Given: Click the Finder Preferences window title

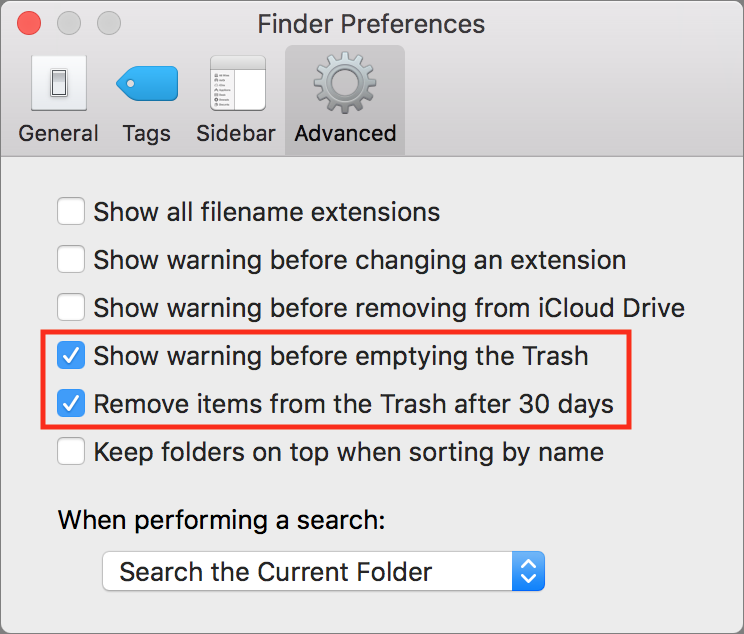Looking at the screenshot, I should coord(371,24).
